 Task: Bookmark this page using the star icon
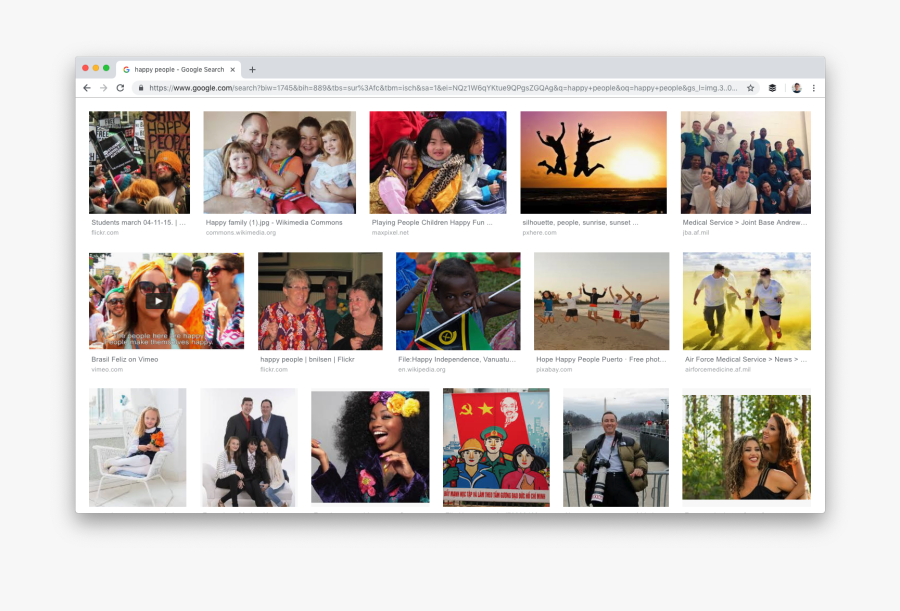pos(750,88)
